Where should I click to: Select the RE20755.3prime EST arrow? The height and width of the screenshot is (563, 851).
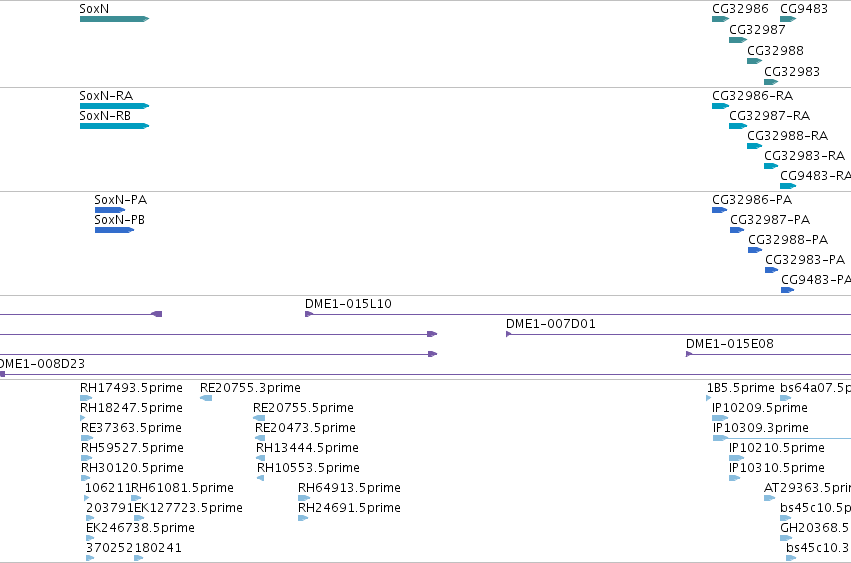click(206, 398)
